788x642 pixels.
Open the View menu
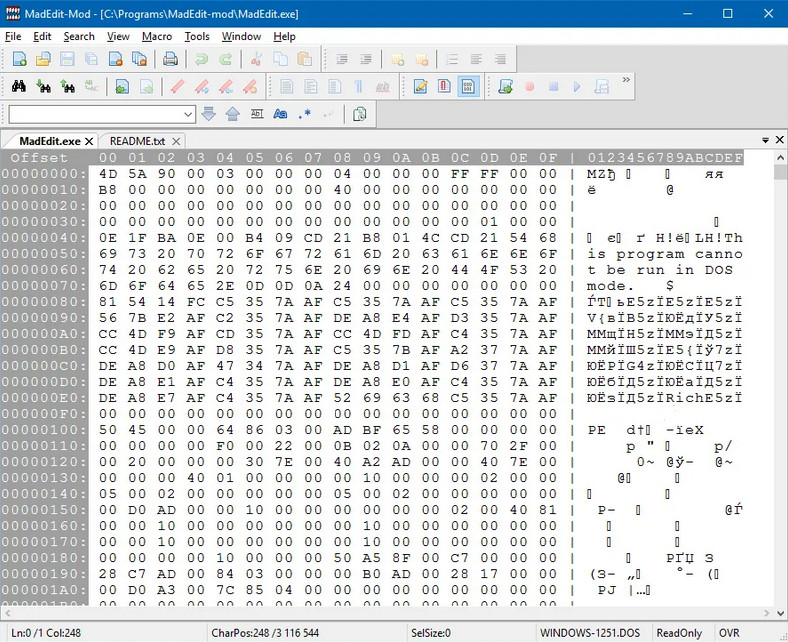pos(118,36)
